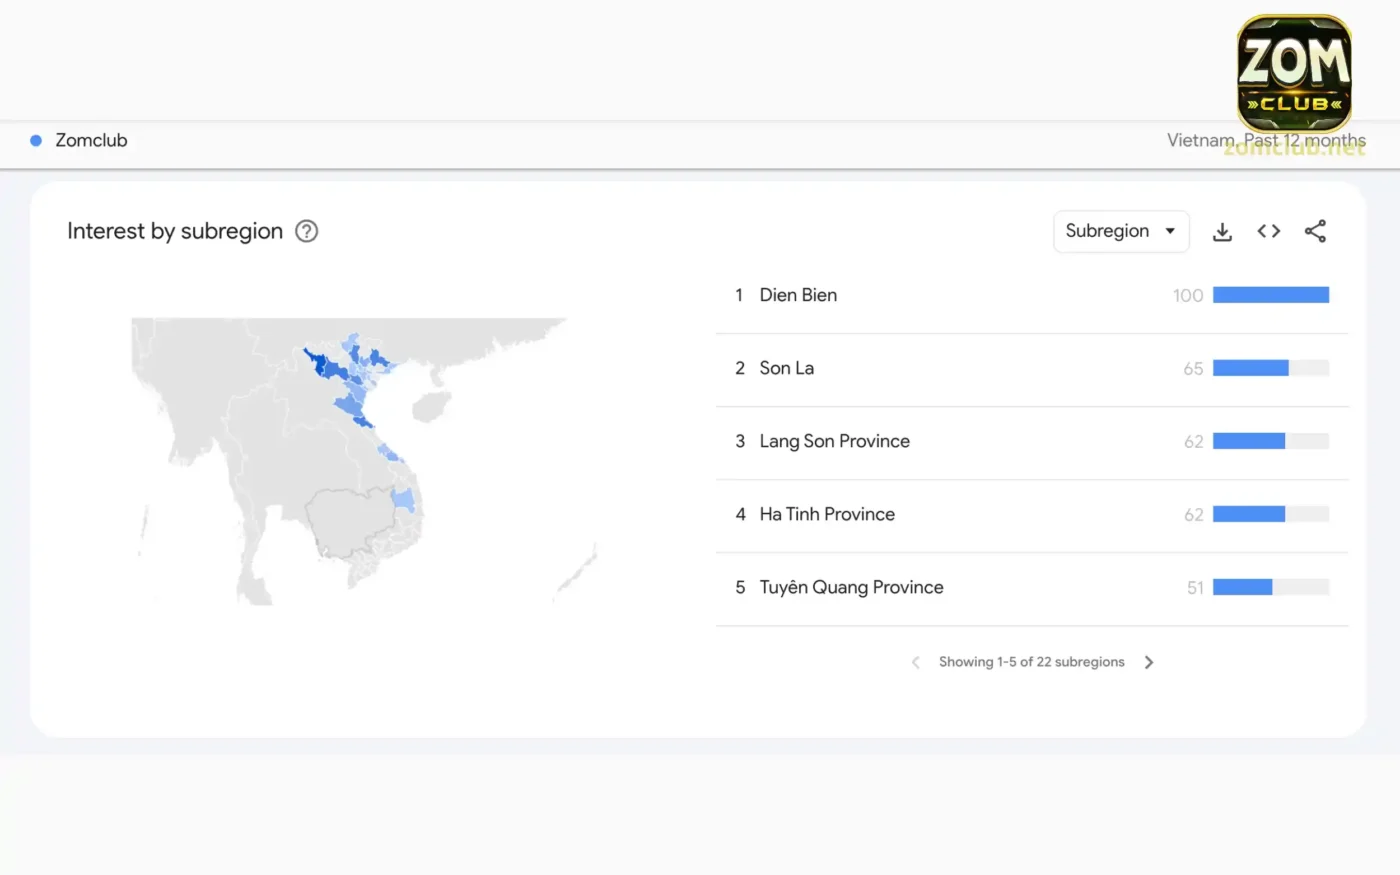Click the Showing 1-5 of 22 subregions text

pyautogui.click(x=1031, y=661)
